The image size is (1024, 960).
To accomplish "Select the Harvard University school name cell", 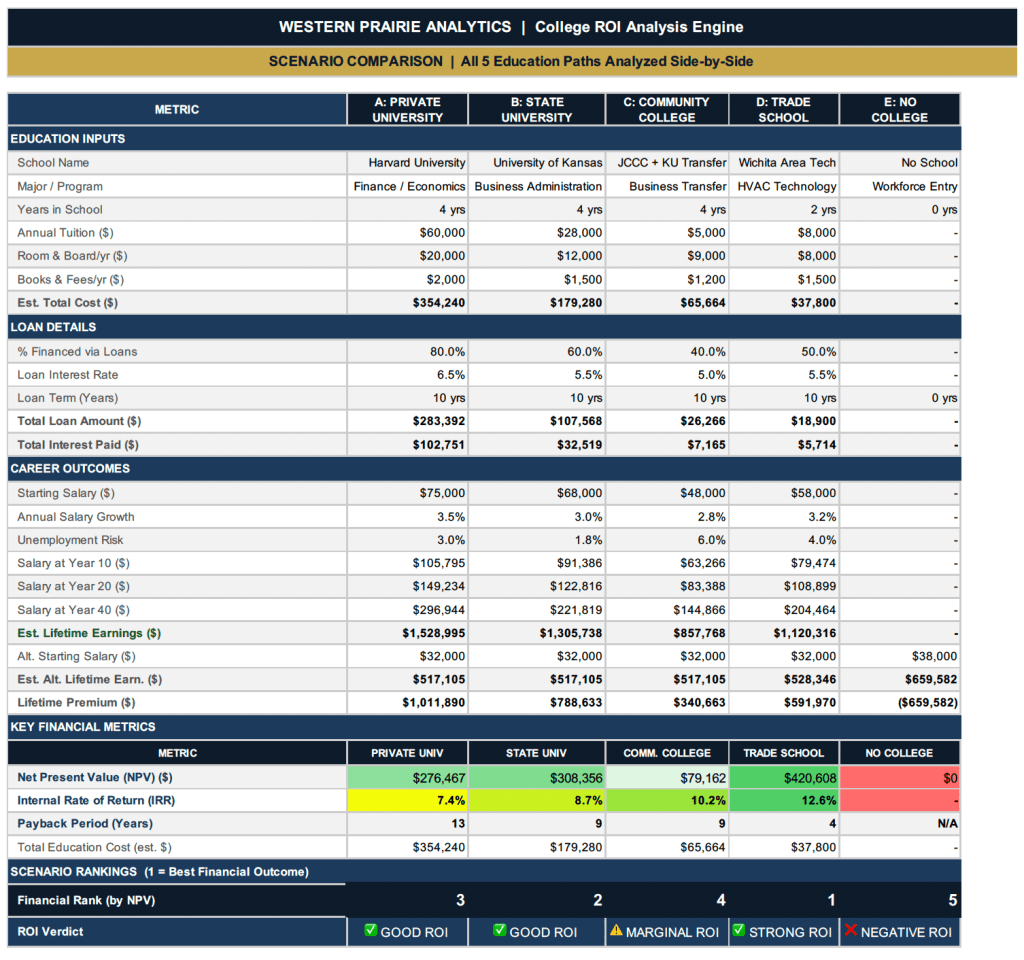I will tap(407, 162).
